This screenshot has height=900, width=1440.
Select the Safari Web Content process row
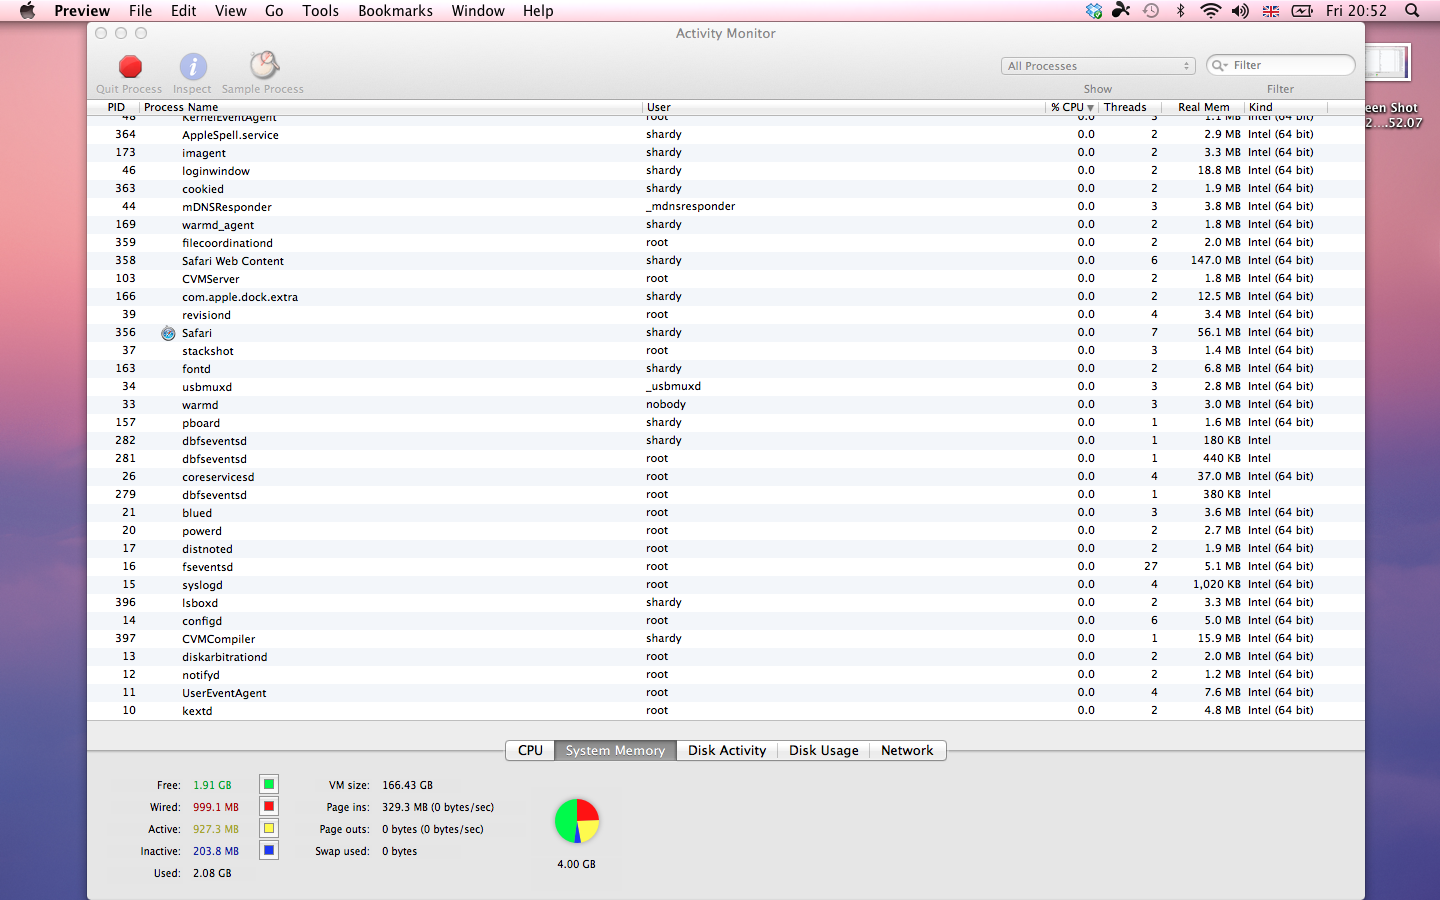coord(726,261)
